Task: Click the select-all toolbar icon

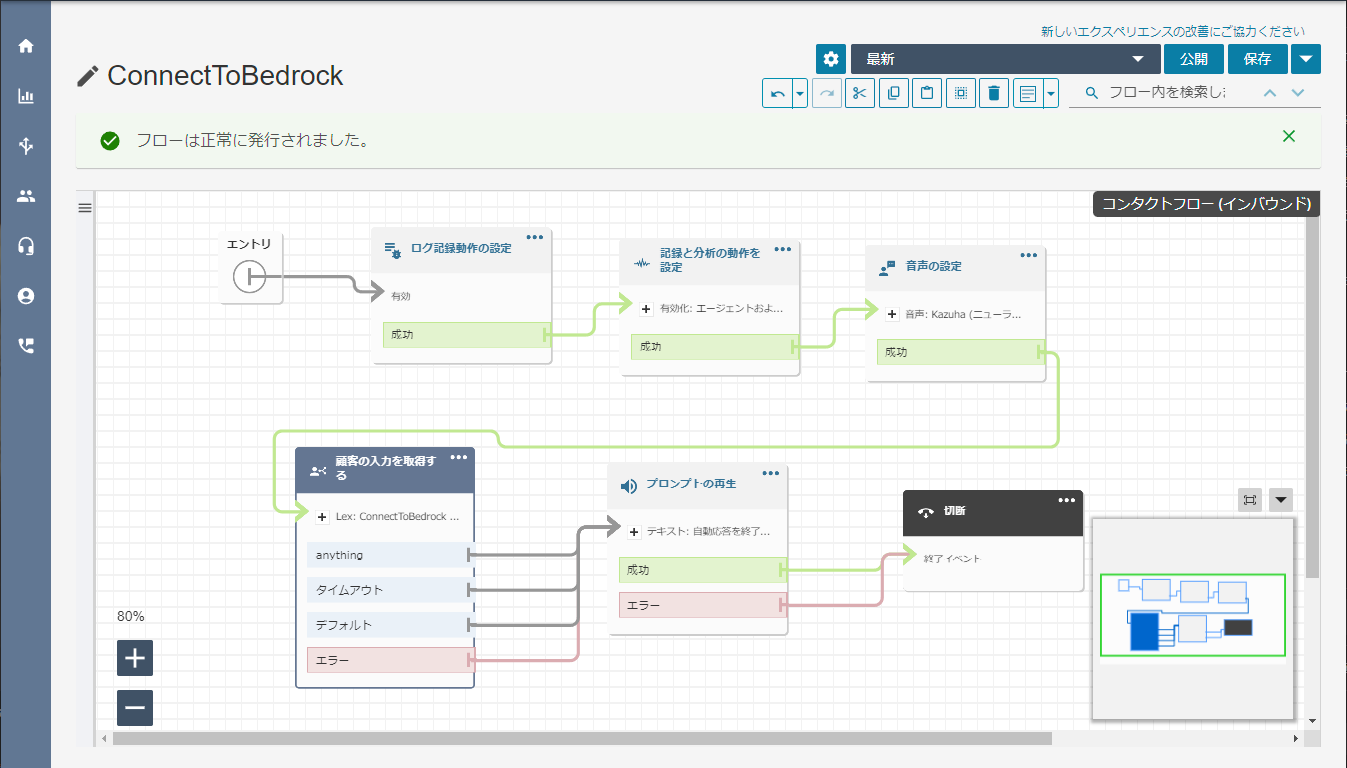Action: coord(960,93)
